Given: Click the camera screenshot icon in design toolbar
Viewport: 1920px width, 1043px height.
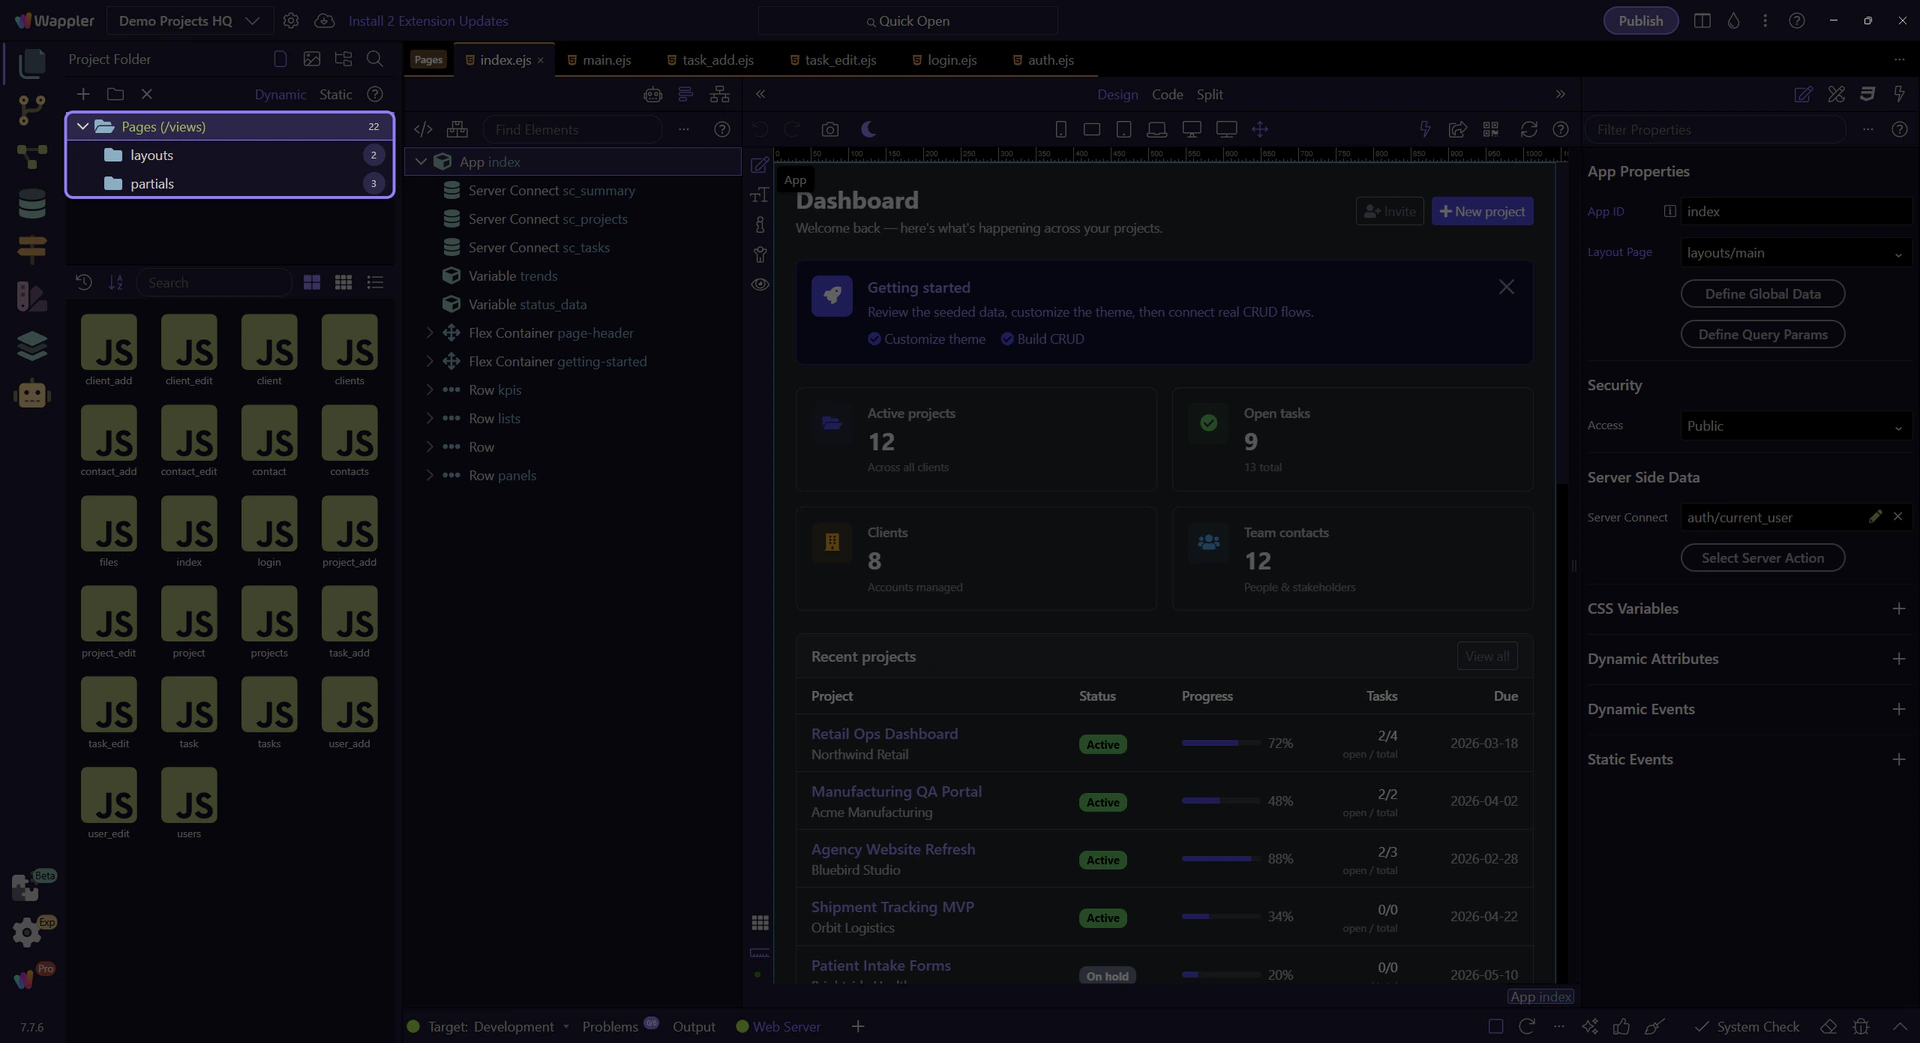Looking at the screenshot, I should click(830, 130).
